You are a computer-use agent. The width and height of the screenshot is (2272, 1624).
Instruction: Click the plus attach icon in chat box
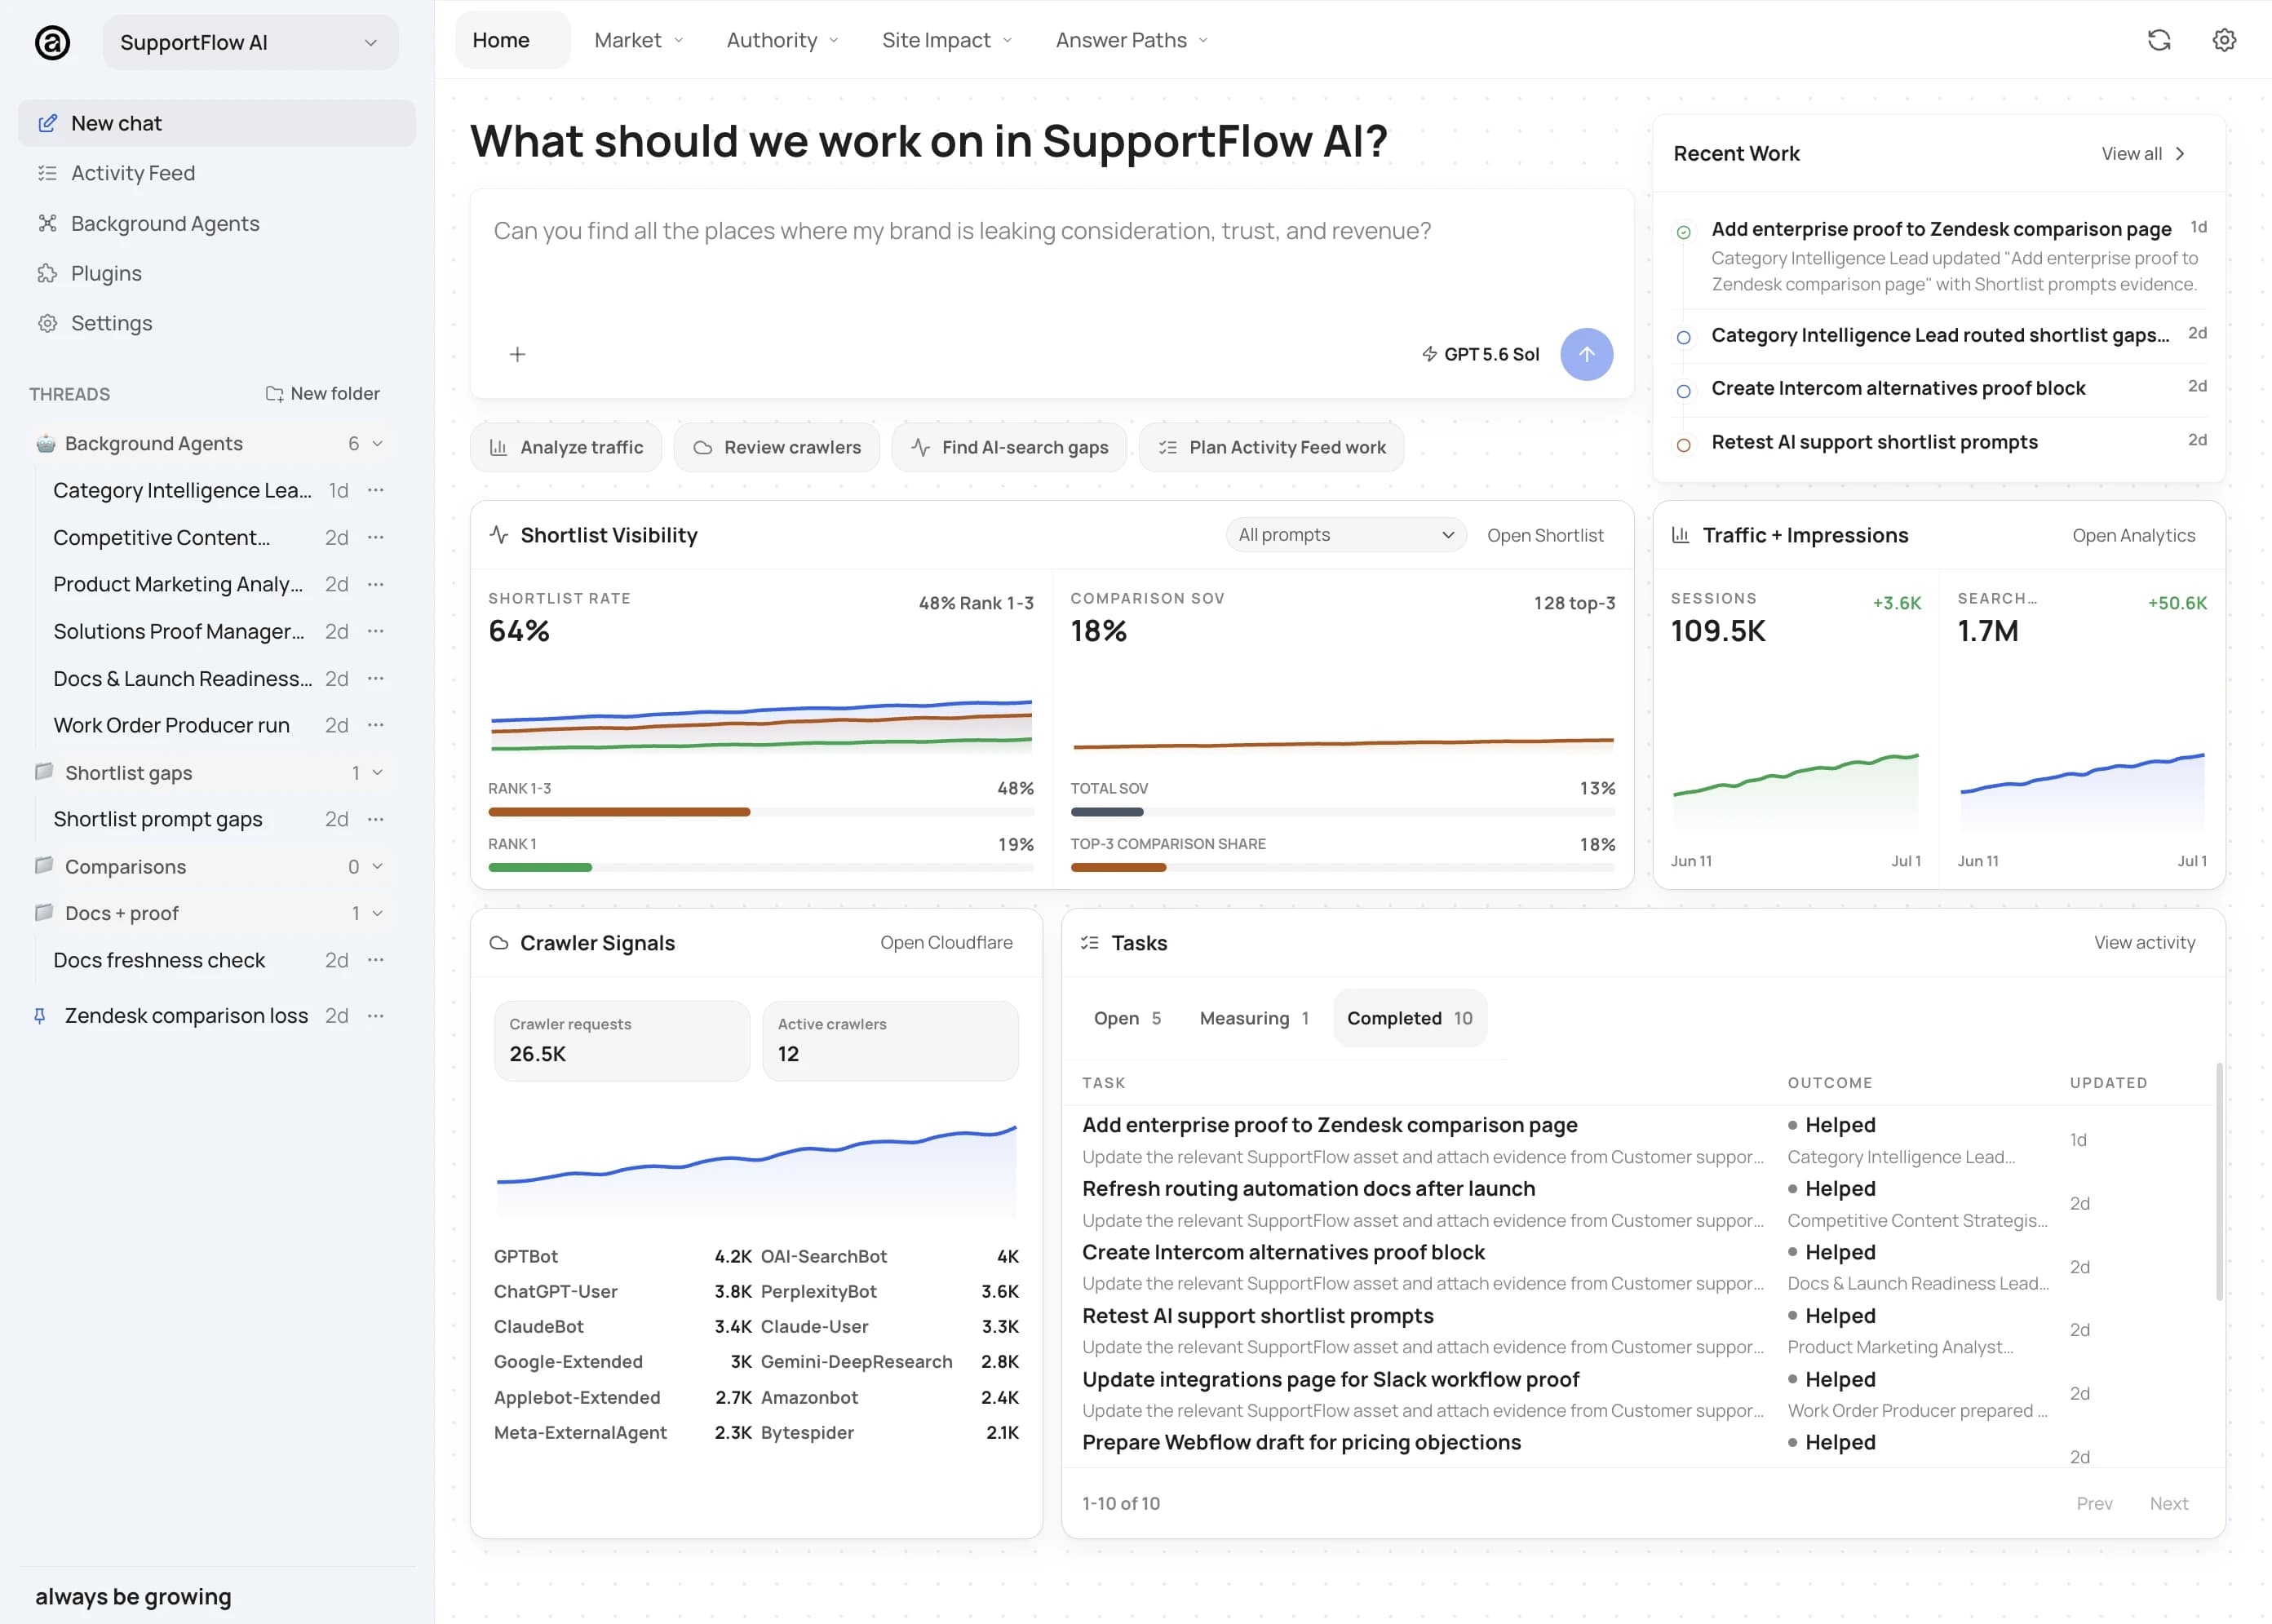click(517, 354)
